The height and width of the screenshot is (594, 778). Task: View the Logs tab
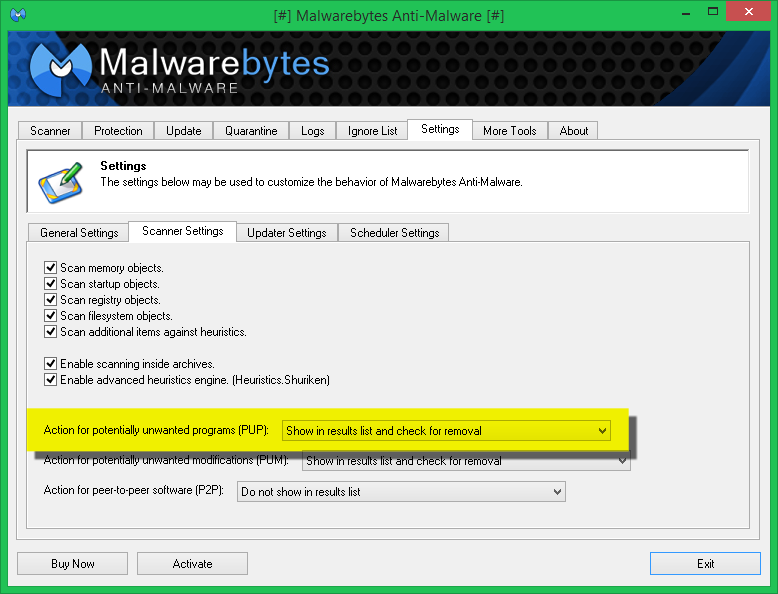coord(313,131)
